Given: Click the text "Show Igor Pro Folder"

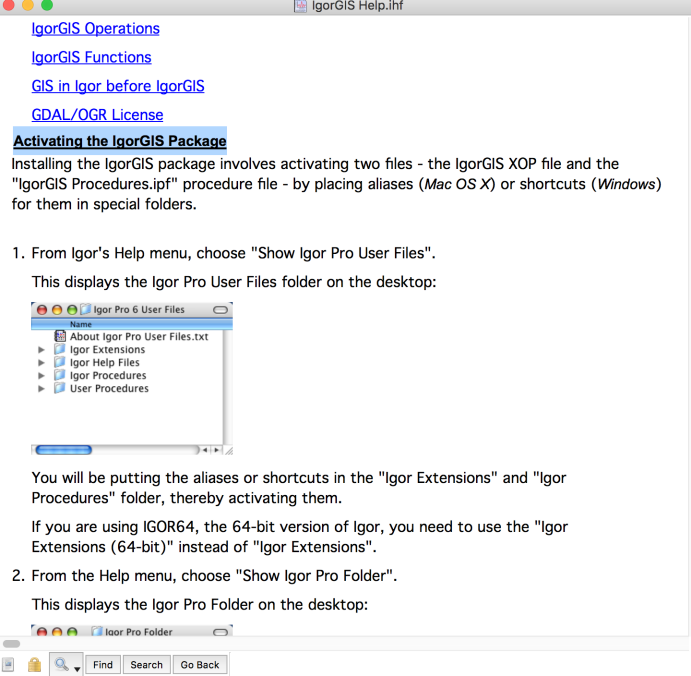Looking at the screenshot, I should point(314,576).
